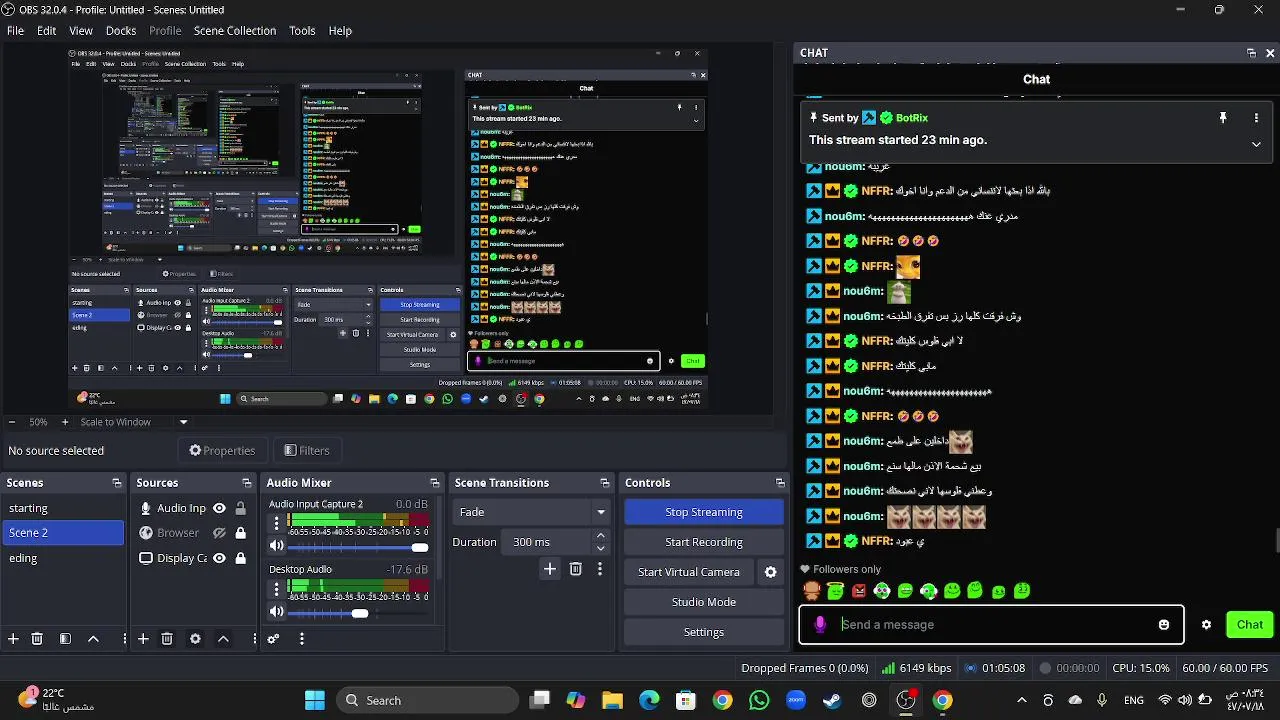Click the purple microphone icon in chat box
1280x720 pixels.
point(820,624)
